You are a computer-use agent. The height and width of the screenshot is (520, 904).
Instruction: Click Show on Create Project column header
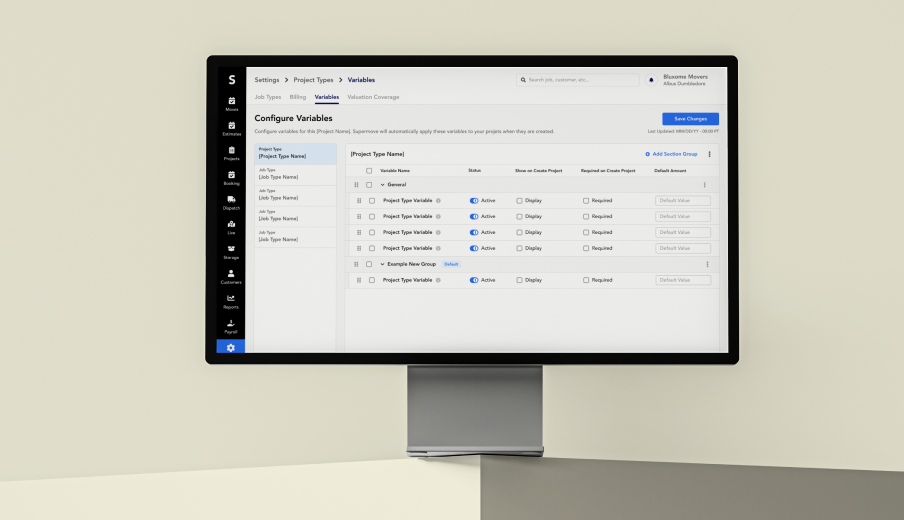coord(538,171)
